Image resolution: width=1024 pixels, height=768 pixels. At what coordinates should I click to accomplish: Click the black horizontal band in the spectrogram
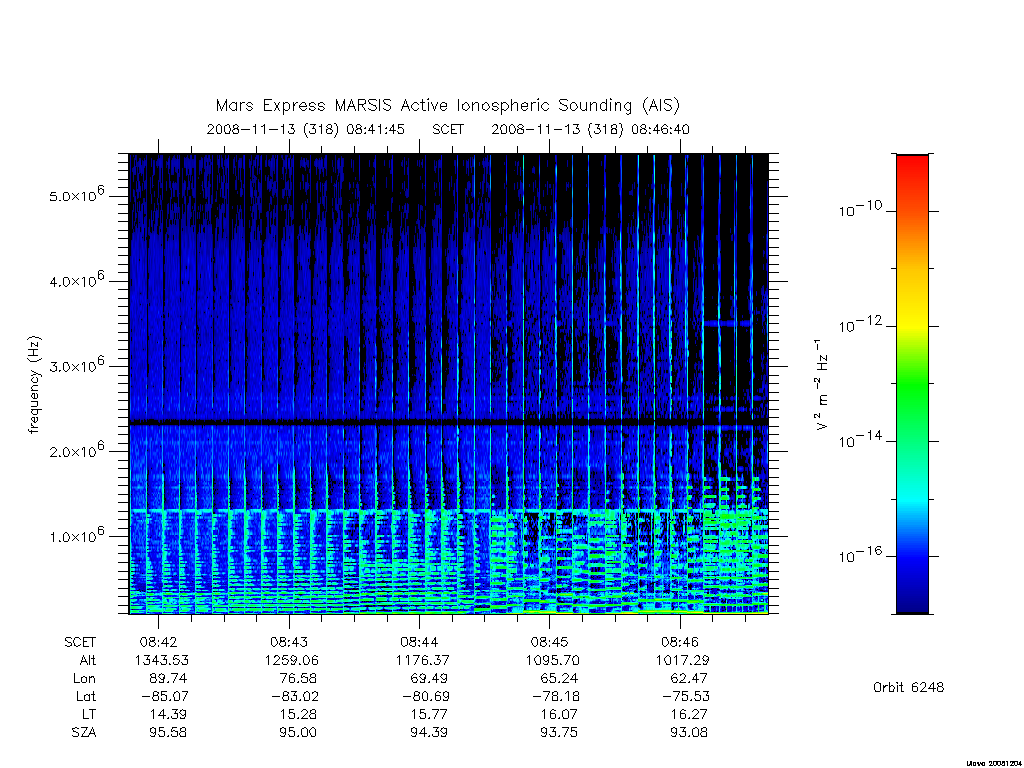(x=448, y=423)
